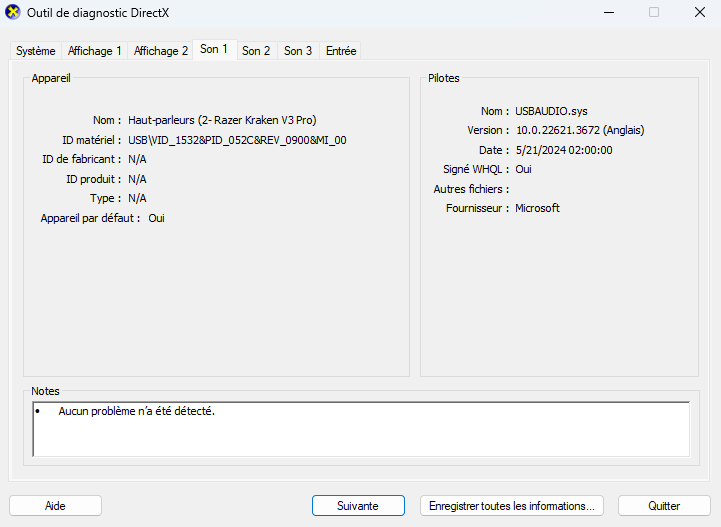
Task: Go to the Son 2 tab
Action: [x=256, y=51]
